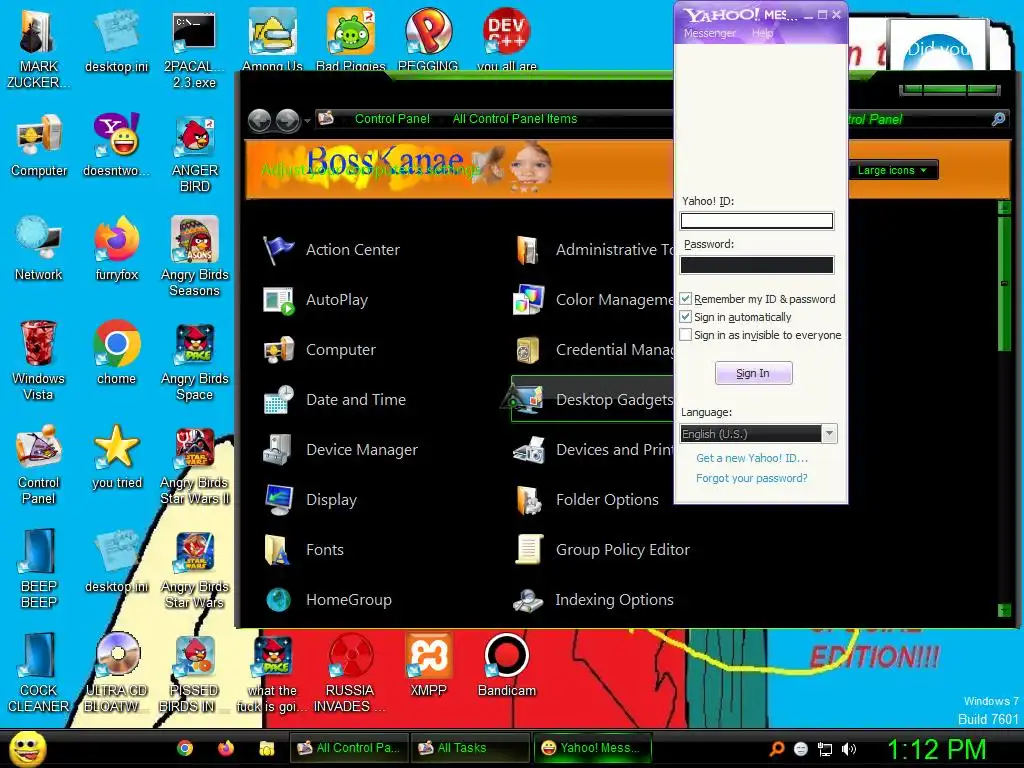This screenshot has width=1024, height=768.
Task: Click the Back navigation button
Action: (x=260, y=121)
